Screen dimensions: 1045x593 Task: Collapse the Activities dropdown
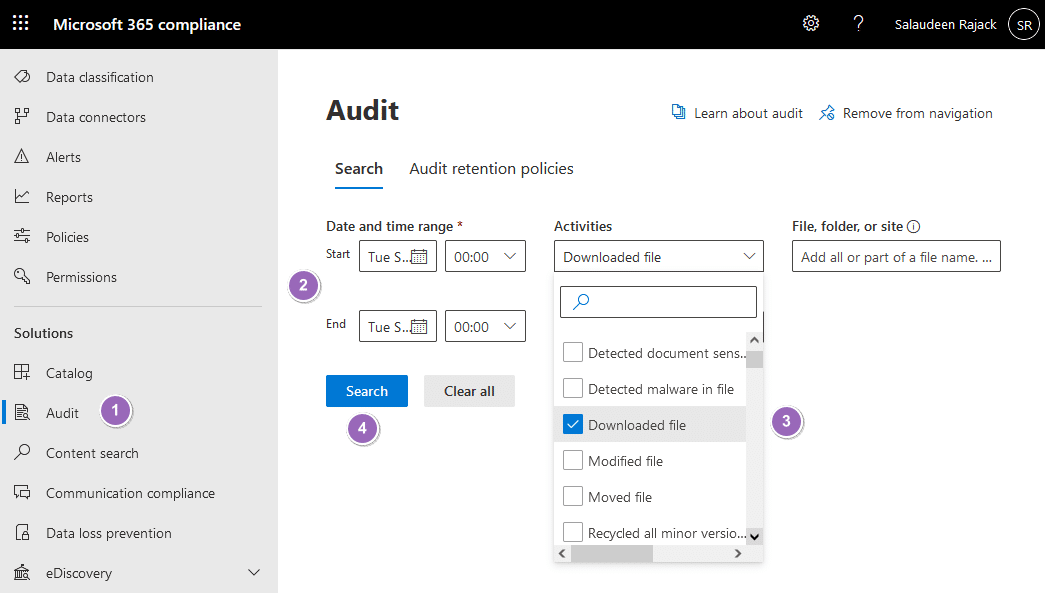(x=749, y=256)
